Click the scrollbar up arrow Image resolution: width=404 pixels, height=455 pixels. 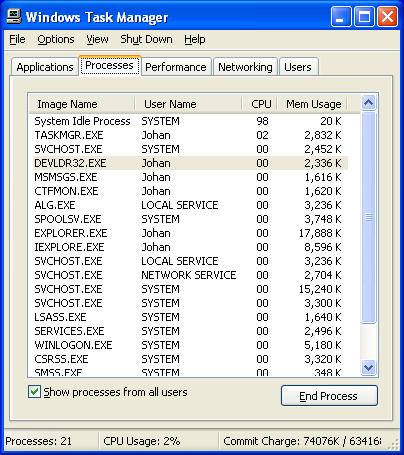[368, 103]
